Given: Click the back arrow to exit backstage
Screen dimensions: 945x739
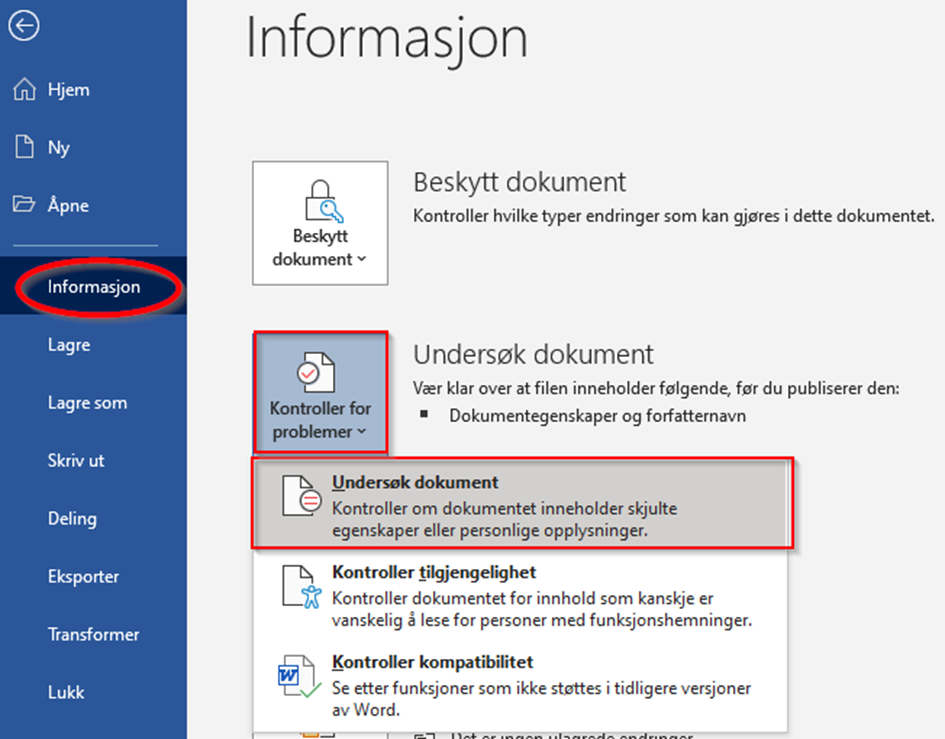Looking at the screenshot, I should 24,26.
